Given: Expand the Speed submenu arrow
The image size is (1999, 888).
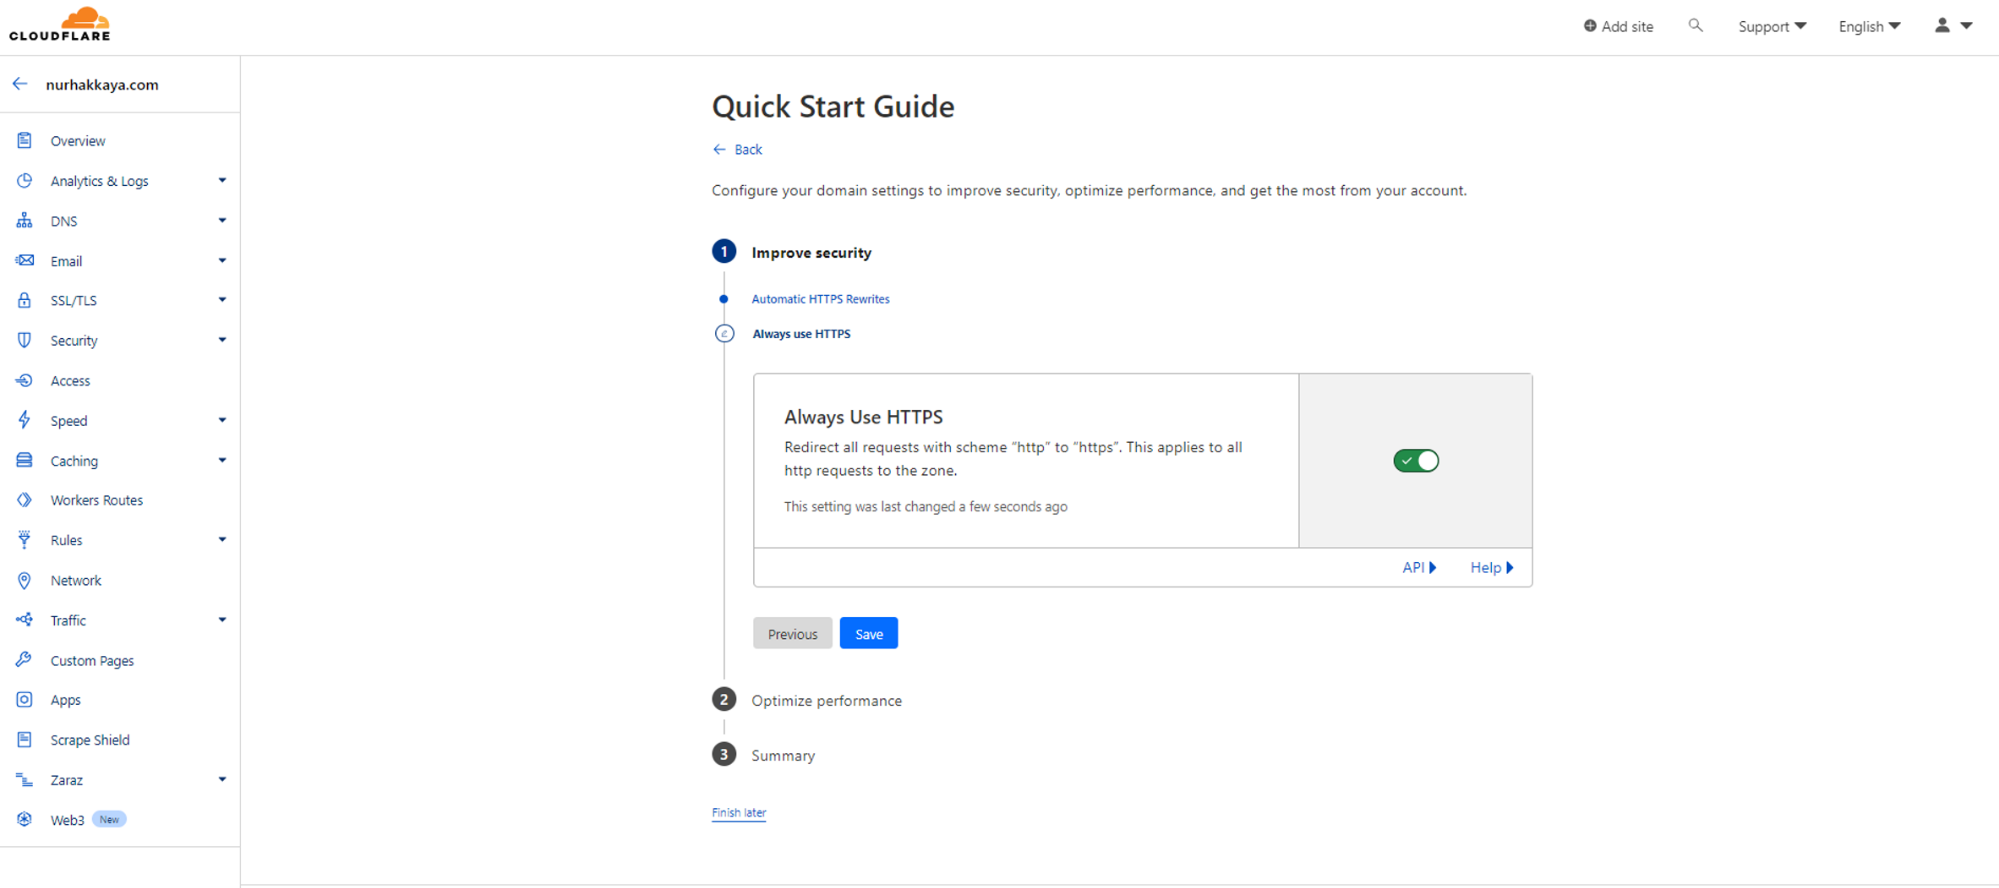Looking at the screenshot, I should click(222, 420).
